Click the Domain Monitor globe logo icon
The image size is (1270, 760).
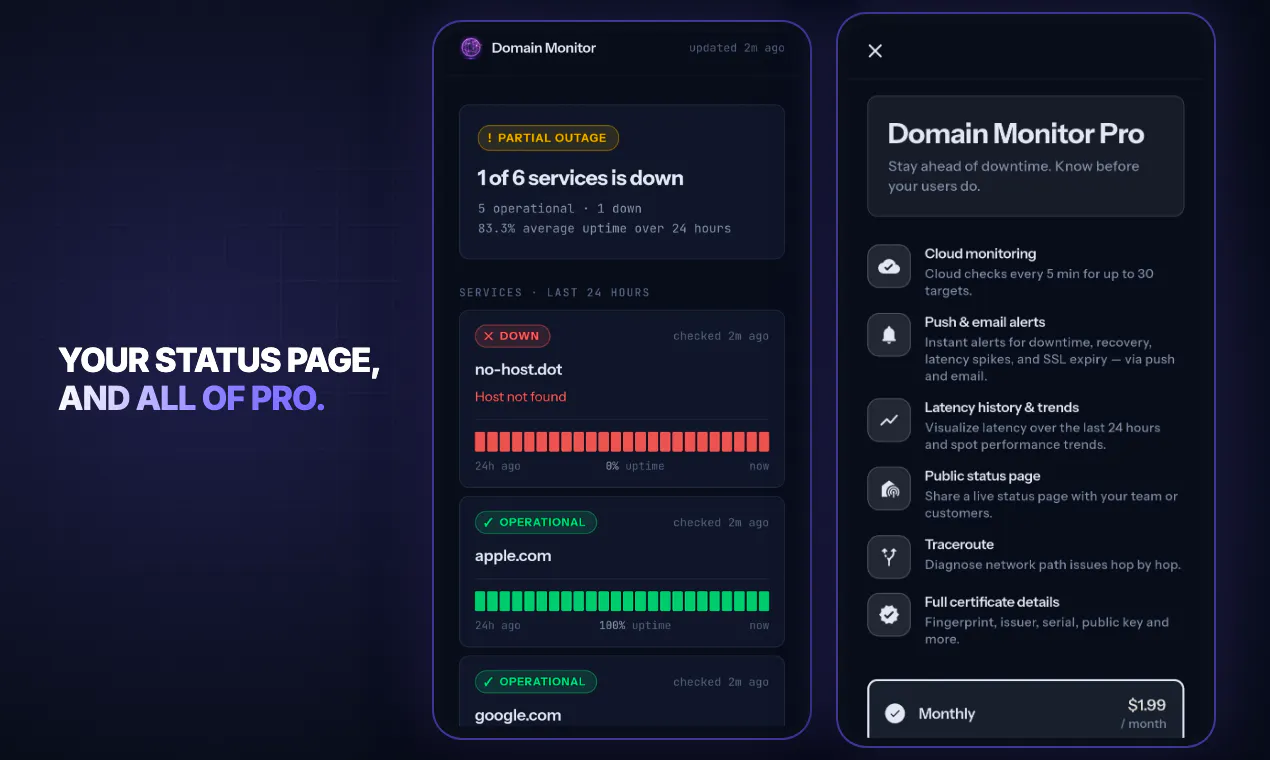[471, 48]
